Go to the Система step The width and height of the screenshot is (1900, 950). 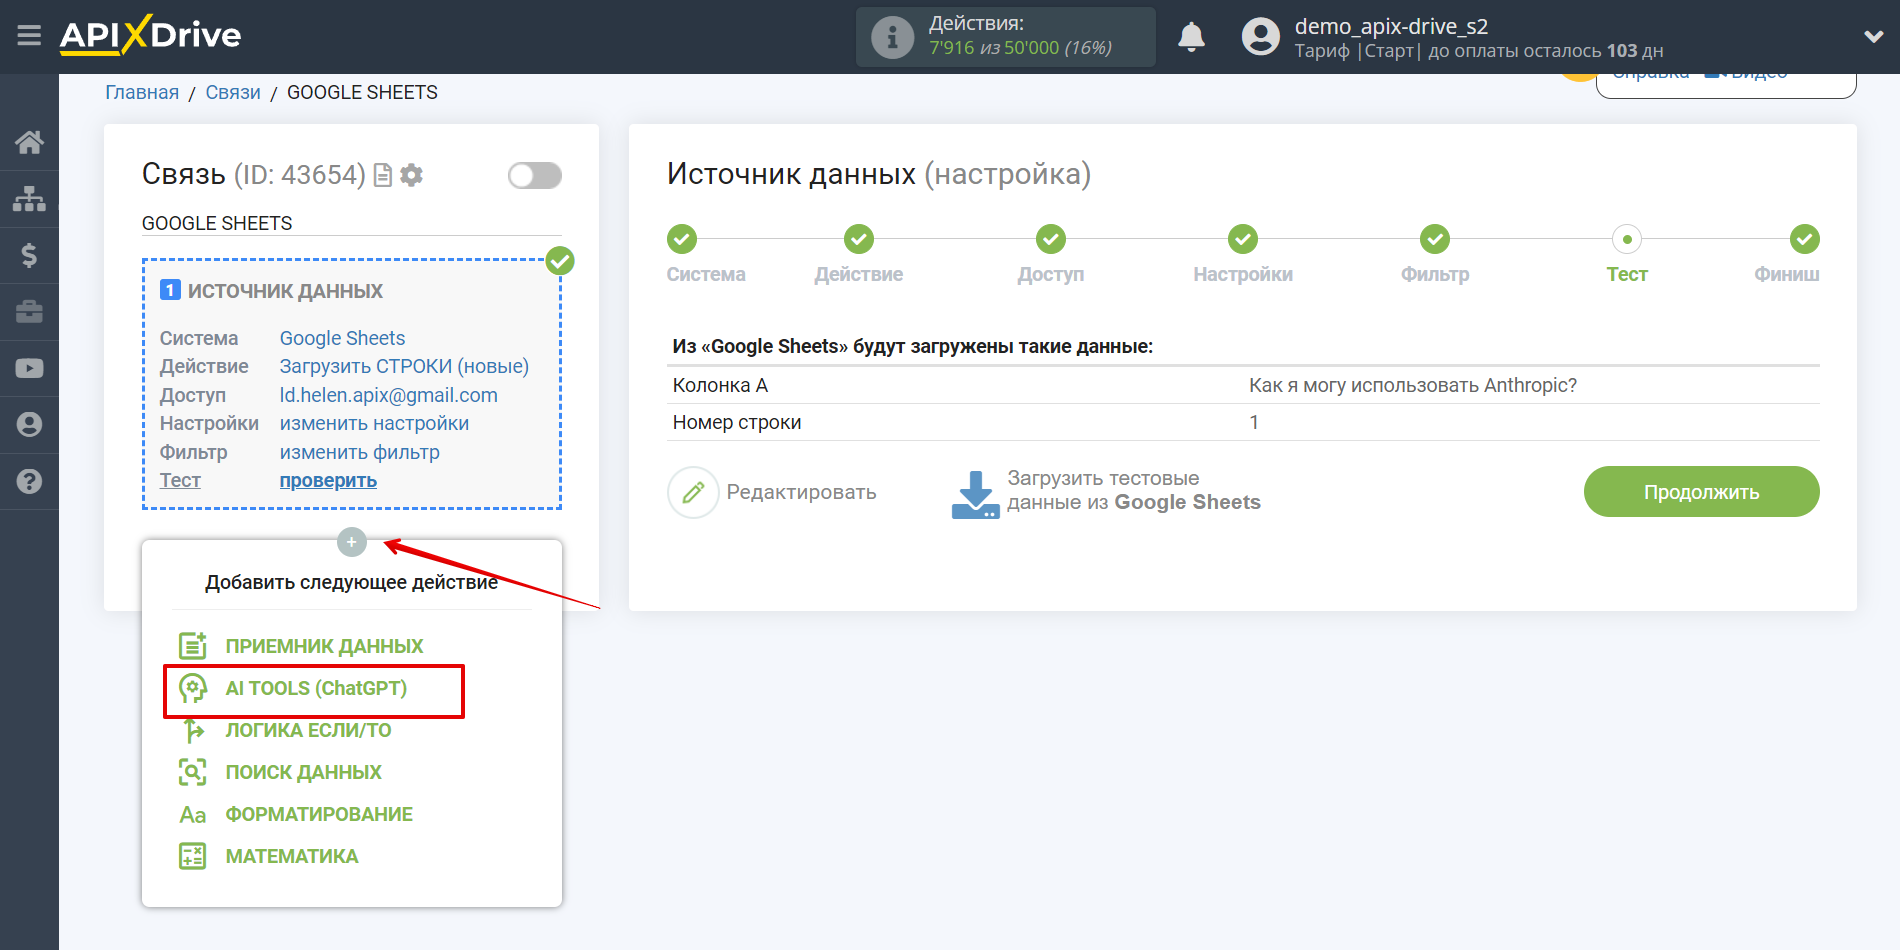click(682, 239)
